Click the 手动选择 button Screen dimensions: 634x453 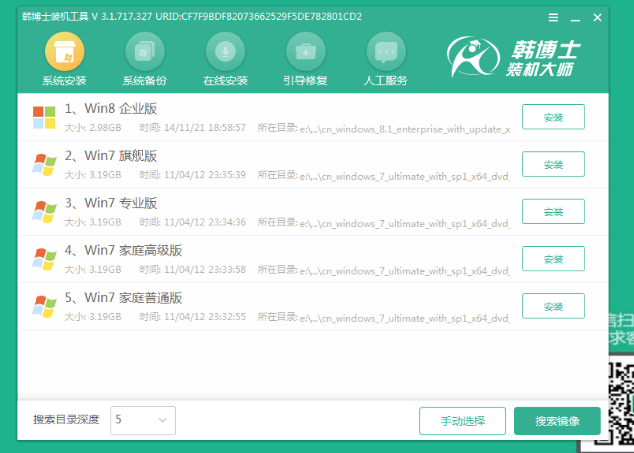(462, 420)
